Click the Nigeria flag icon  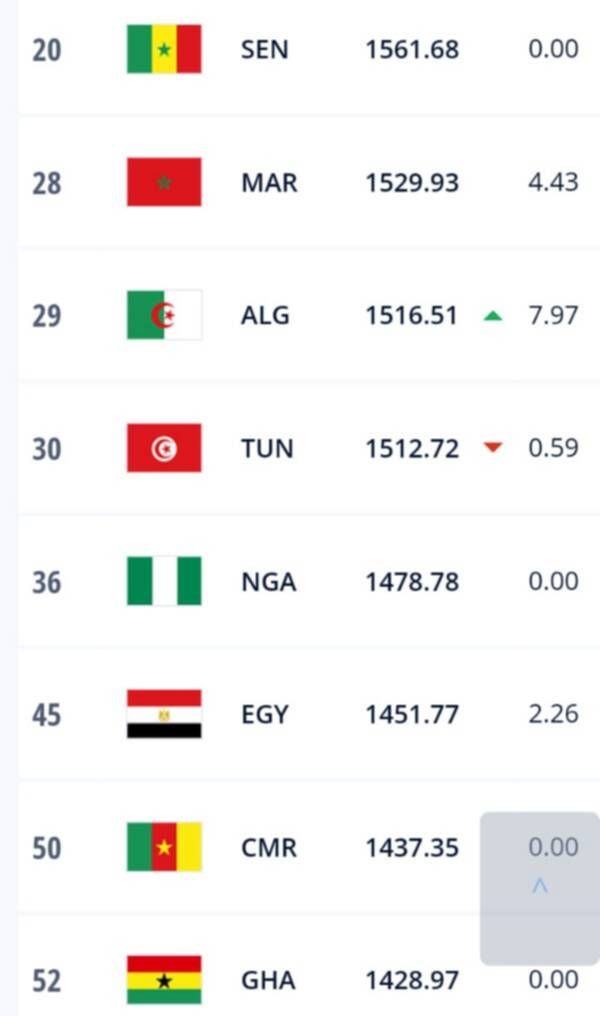click(x=164, y=581)
